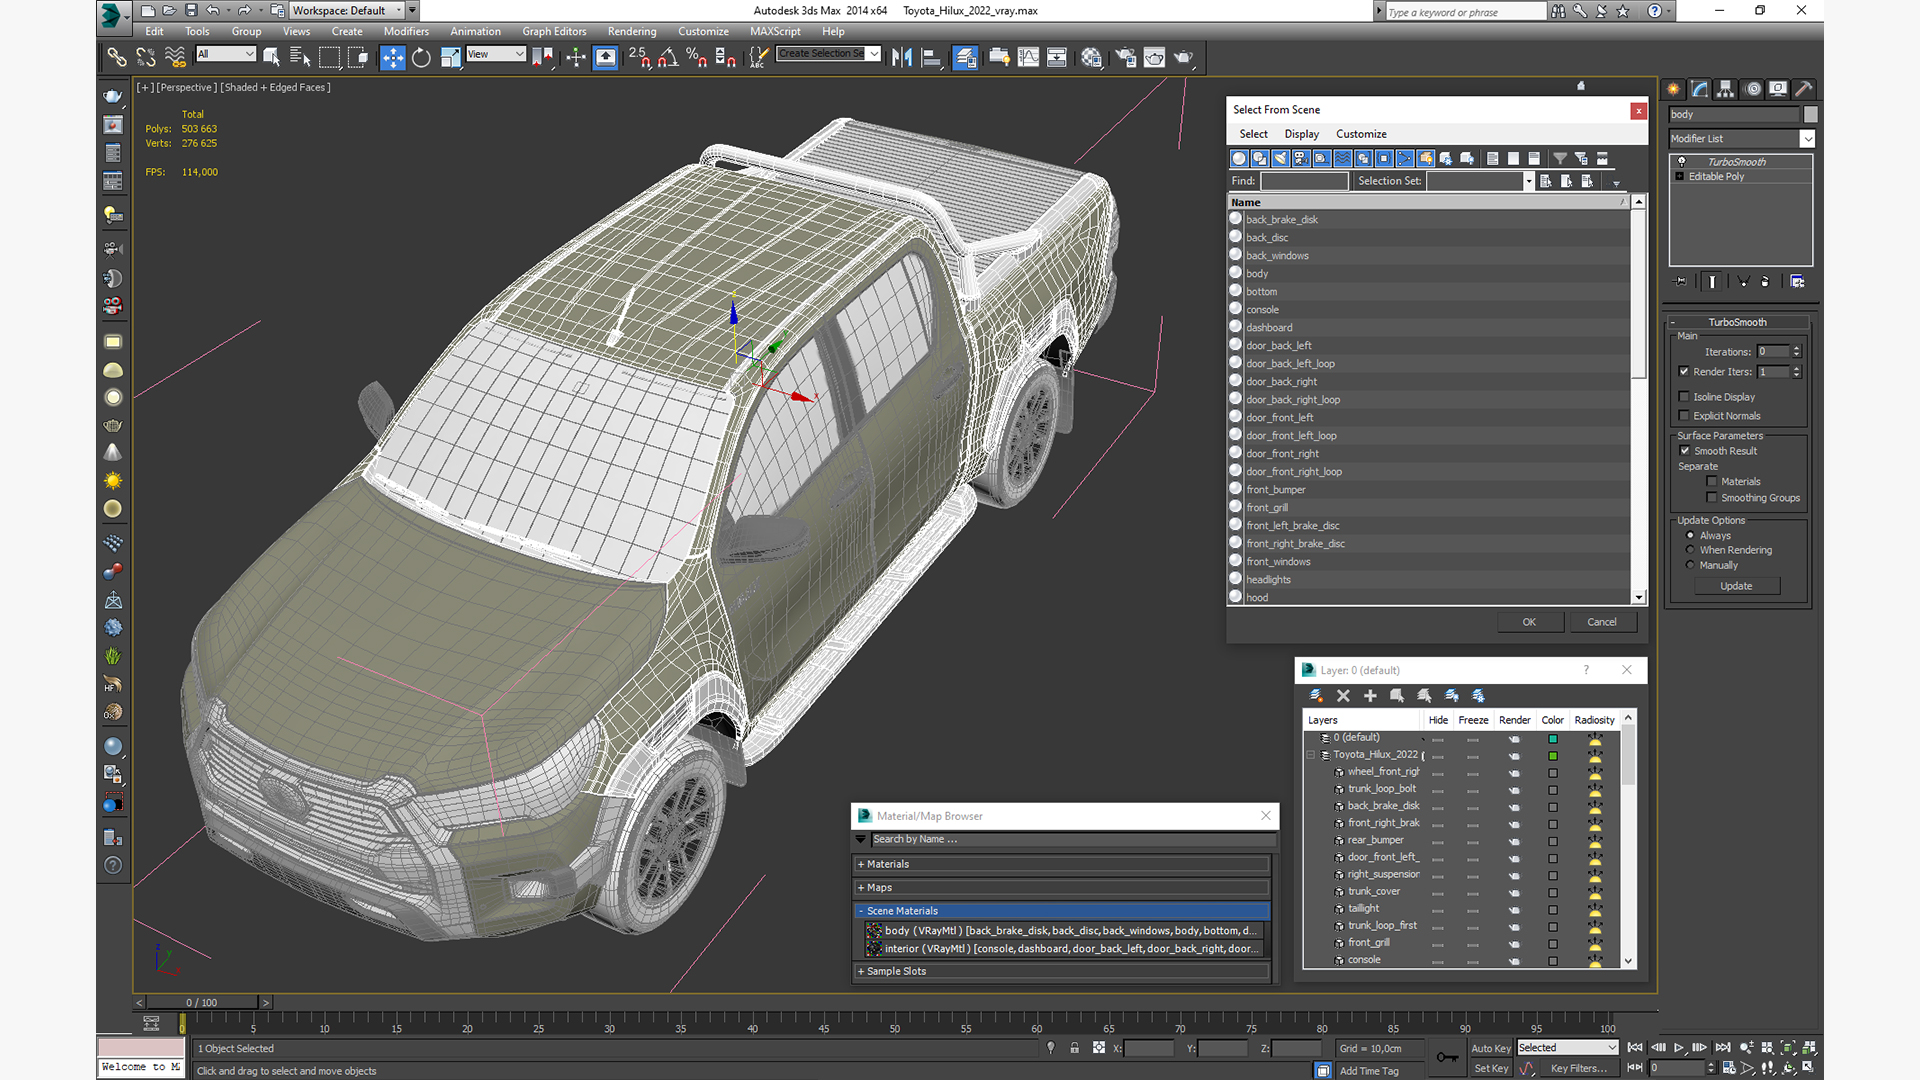Screen dimensions: 1920x1080
Task: Select When Rendering update option
Action: pos(1691,550)
